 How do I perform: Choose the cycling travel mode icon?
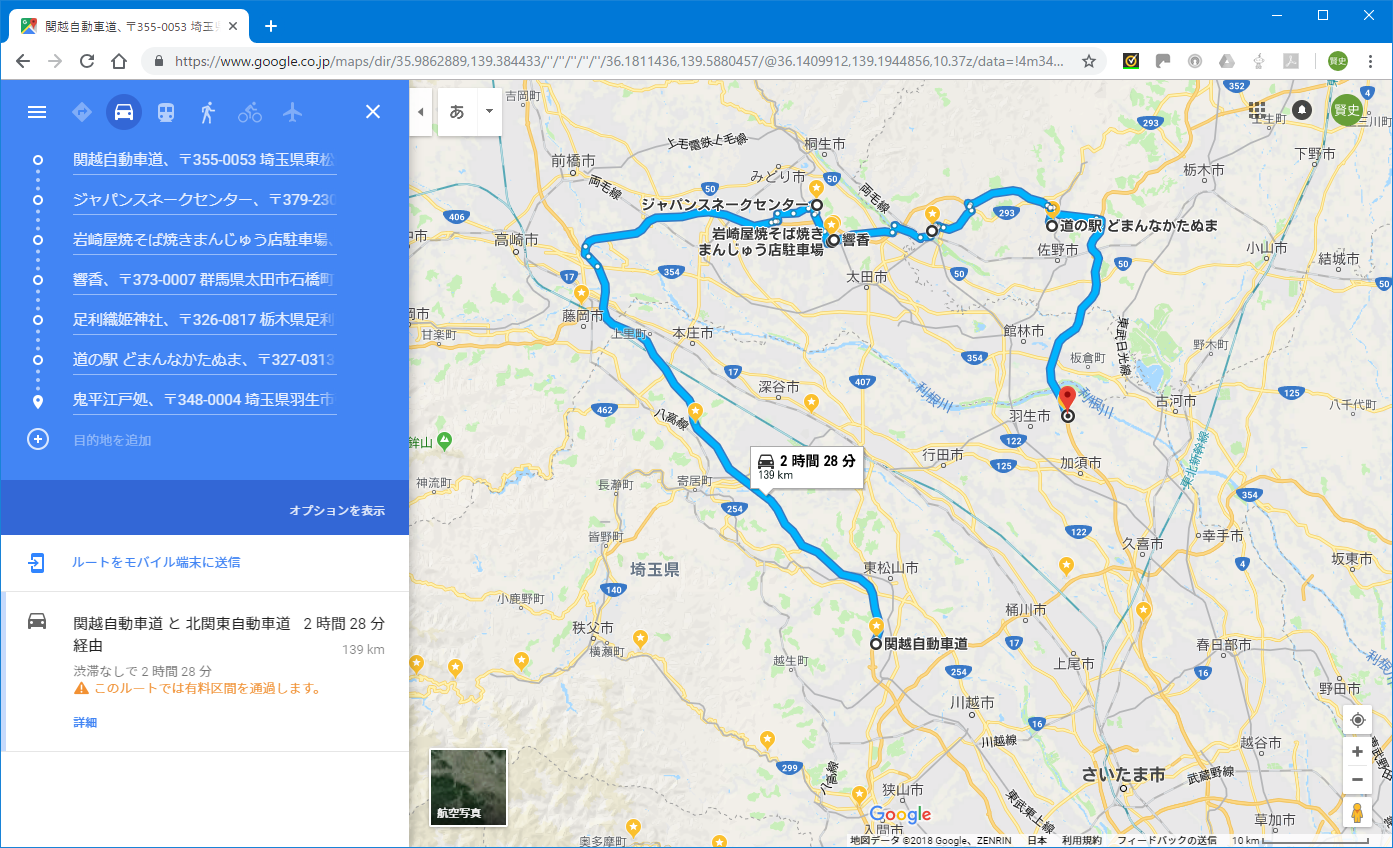pos(250,112)
